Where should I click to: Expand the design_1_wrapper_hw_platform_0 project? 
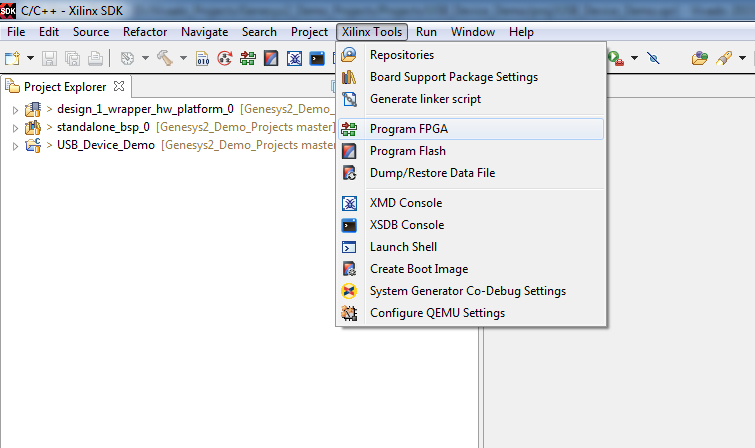pyautogui.click(x=15, y=110)
